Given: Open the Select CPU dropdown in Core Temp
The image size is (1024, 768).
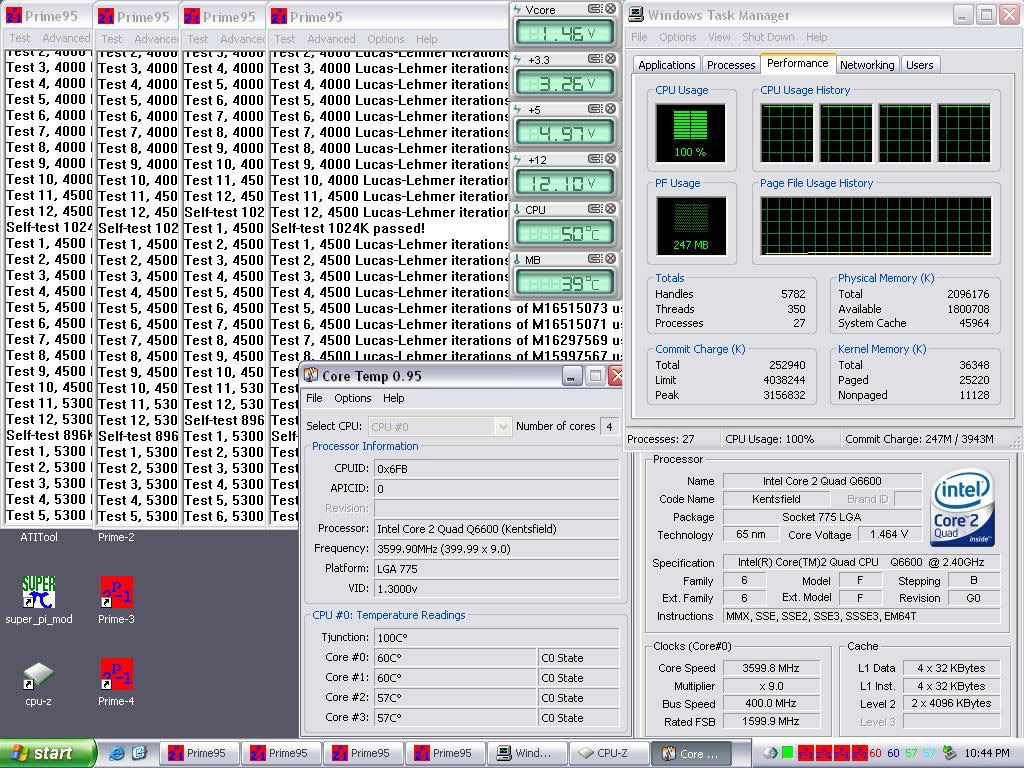Looking at the screenshot, I should 502,426.
